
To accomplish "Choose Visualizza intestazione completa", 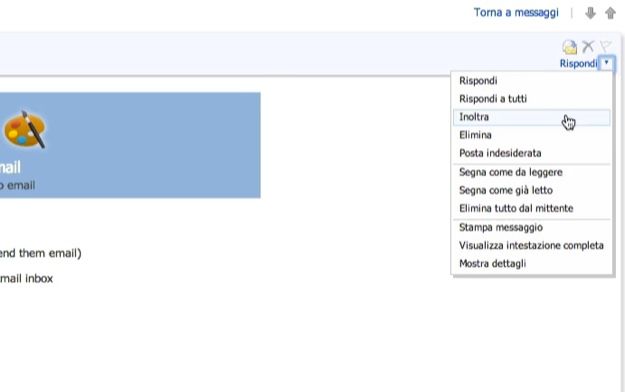I will [x=532, y=245].
